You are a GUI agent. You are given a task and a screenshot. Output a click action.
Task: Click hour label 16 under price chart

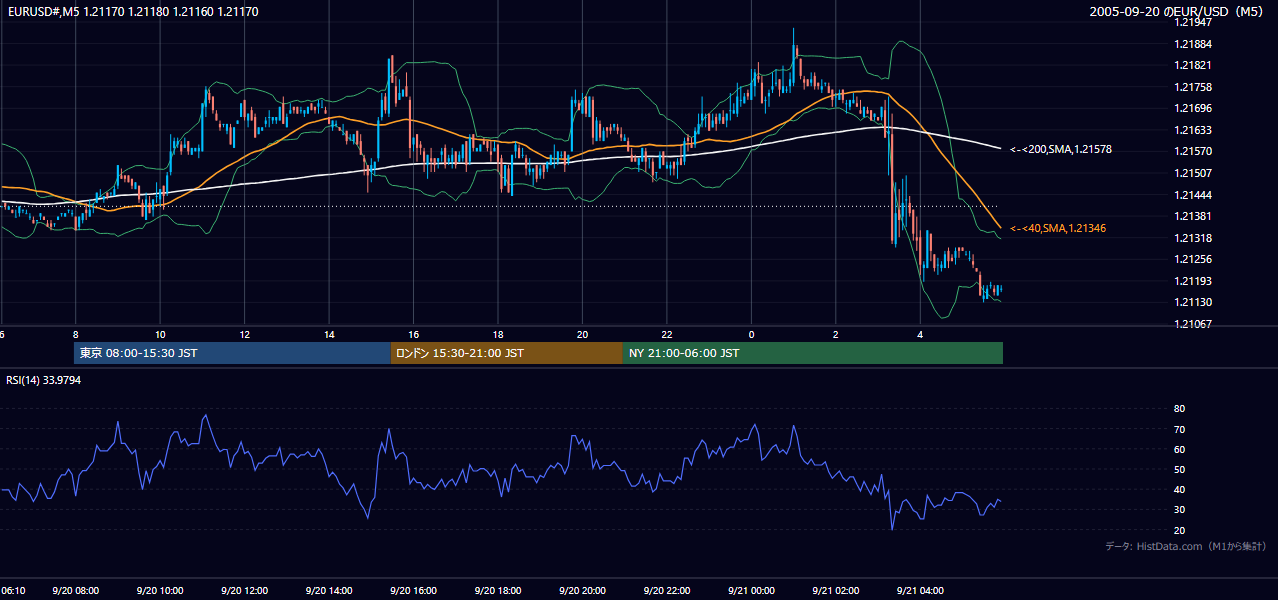(x=413, y=334)
